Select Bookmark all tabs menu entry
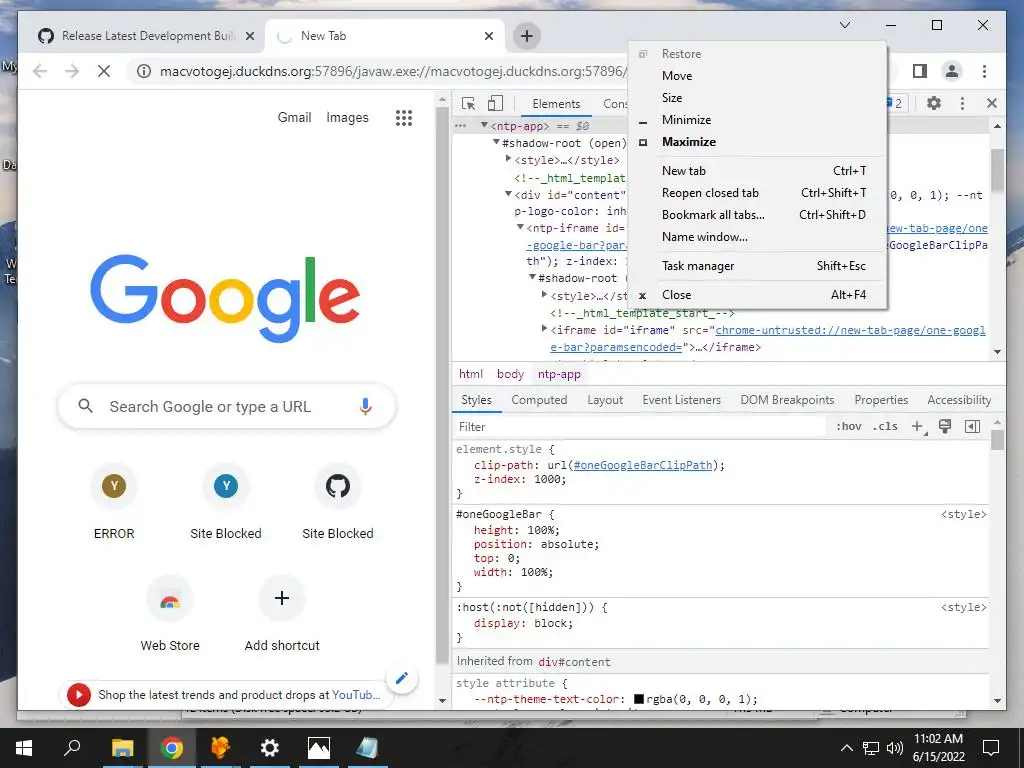 click(x=758, y=215)
